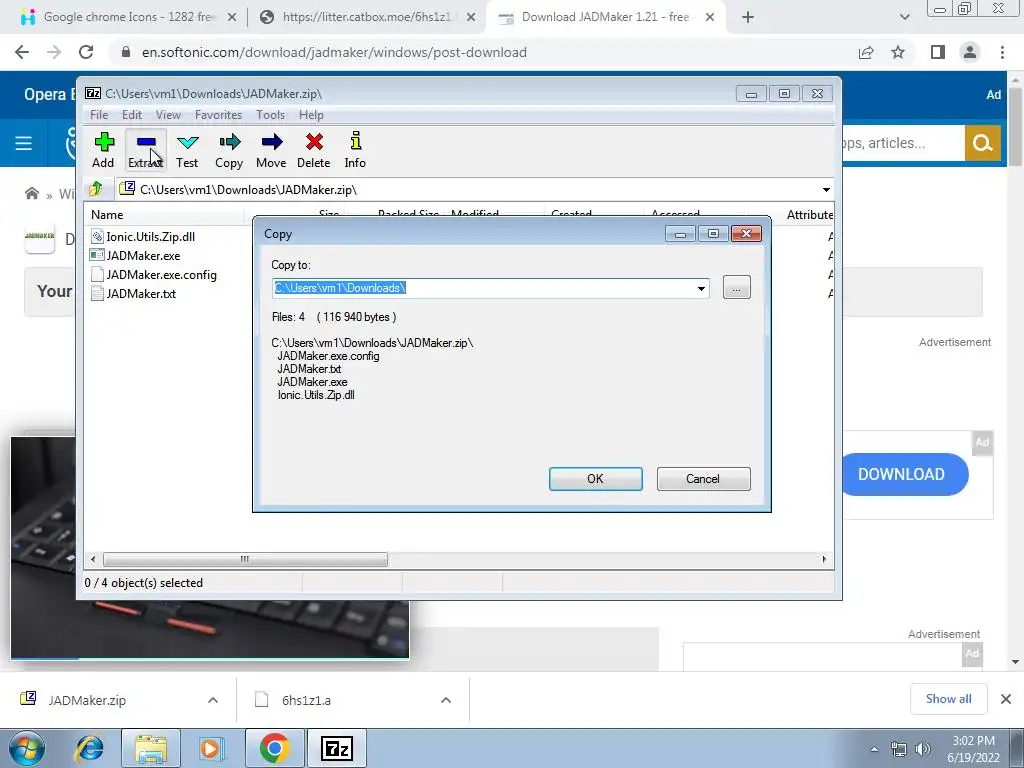
Task: Go forward in Chrome browser
Action: tap(54, 52)
